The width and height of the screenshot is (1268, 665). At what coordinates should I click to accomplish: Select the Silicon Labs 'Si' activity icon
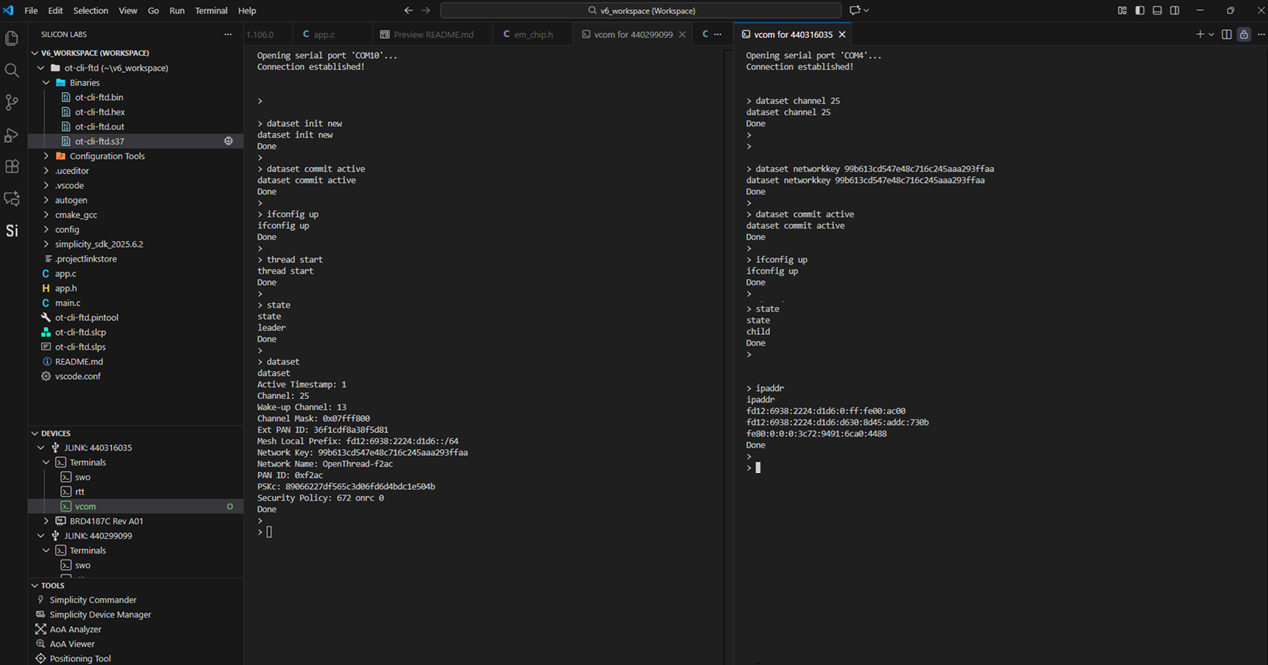point(12,231)
